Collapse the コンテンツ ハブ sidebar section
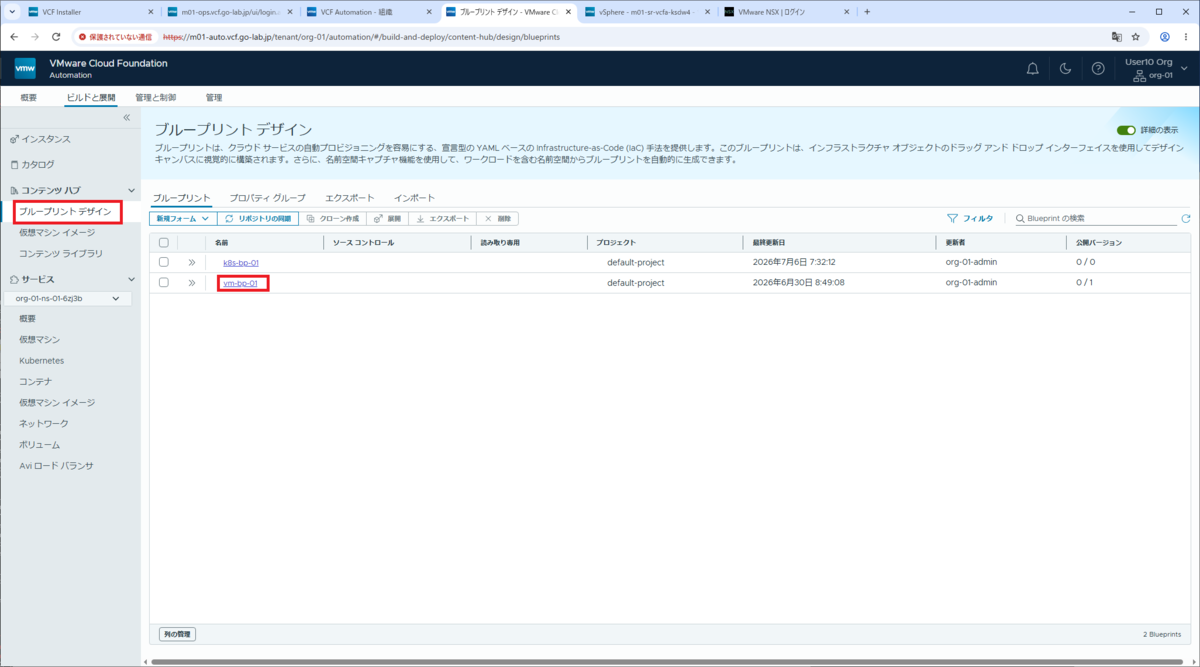 click(131, 190)
